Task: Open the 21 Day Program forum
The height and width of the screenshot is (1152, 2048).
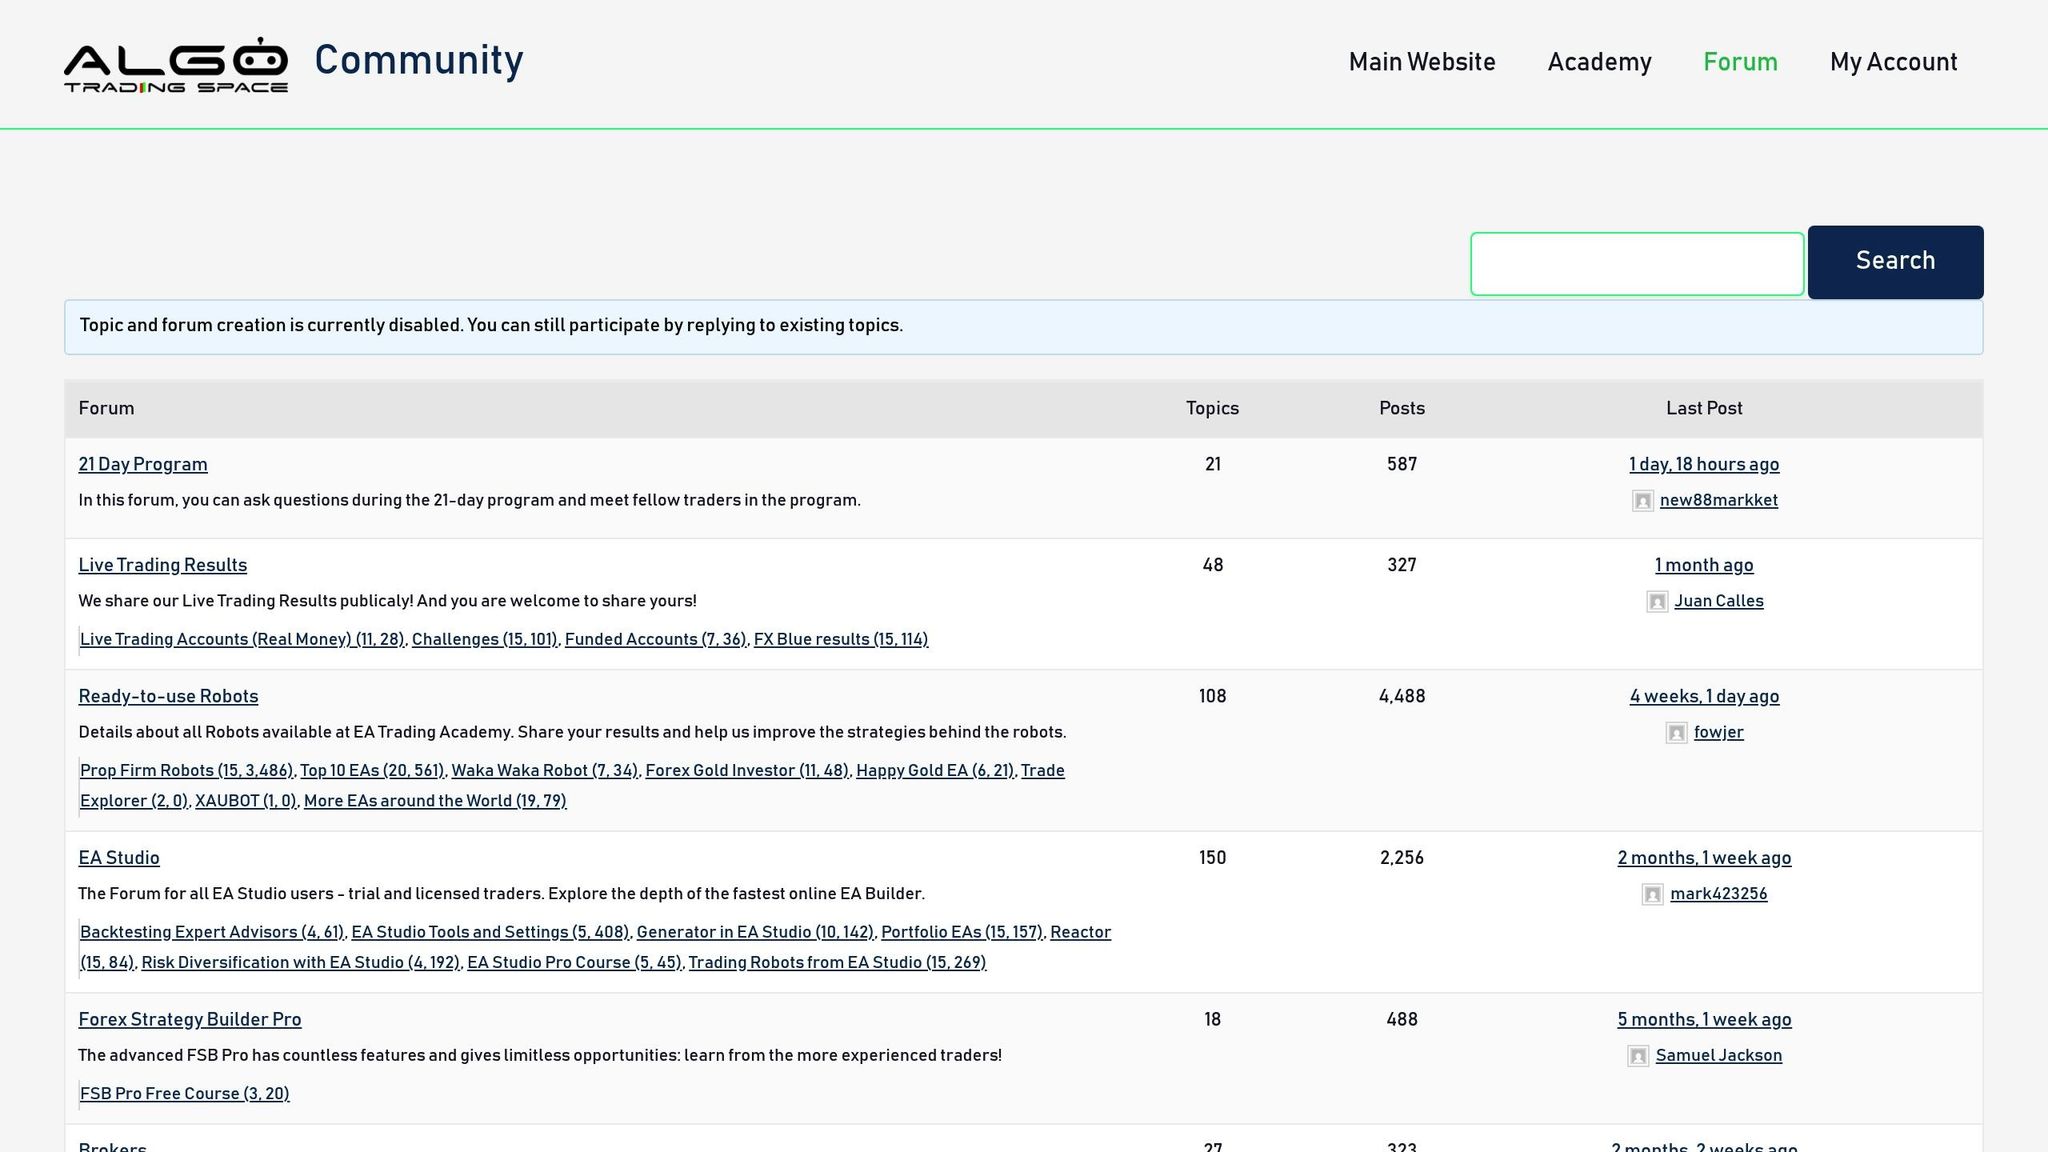Action: click(x=143, y=464)
